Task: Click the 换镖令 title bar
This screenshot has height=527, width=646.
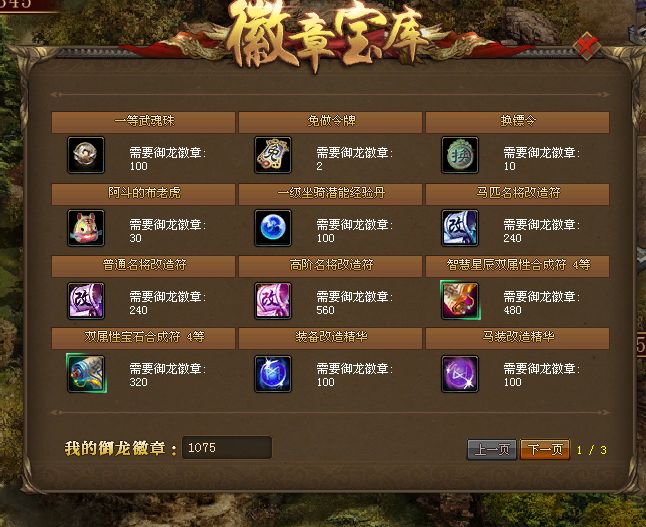Action: 517,122
